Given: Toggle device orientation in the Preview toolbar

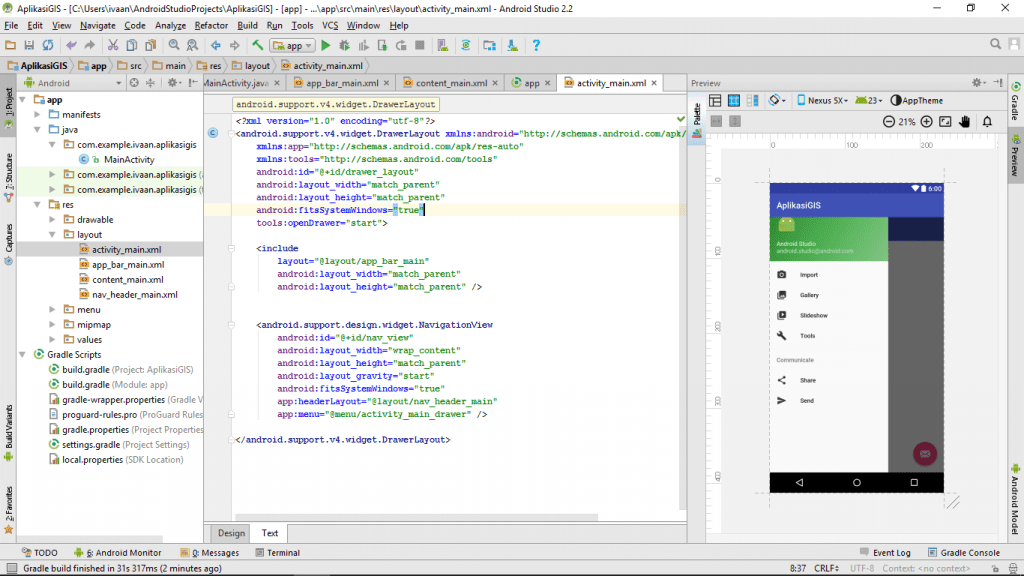Looking at the screenshot, I should pos(774,101).
